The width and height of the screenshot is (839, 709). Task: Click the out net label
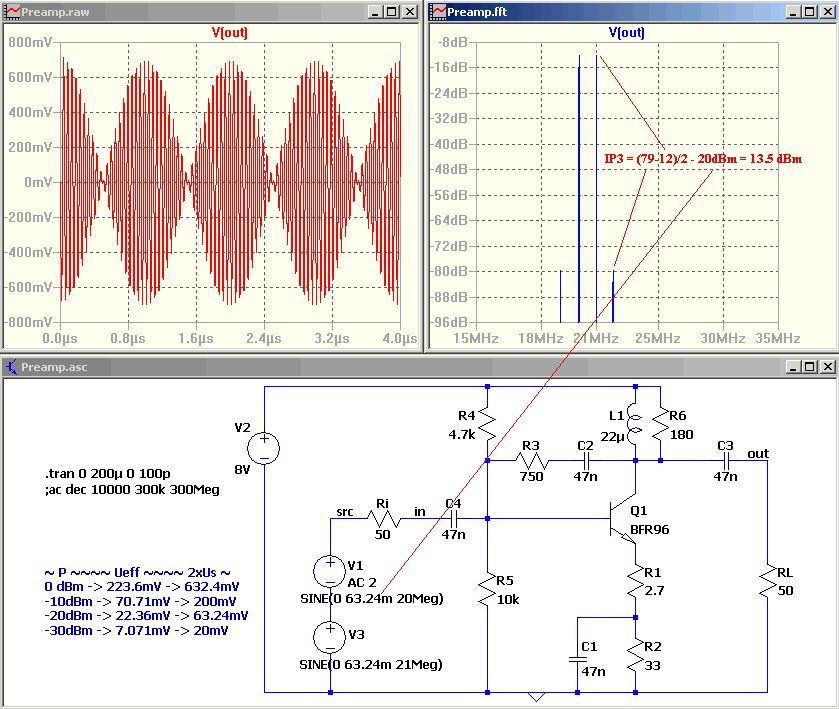758,454
